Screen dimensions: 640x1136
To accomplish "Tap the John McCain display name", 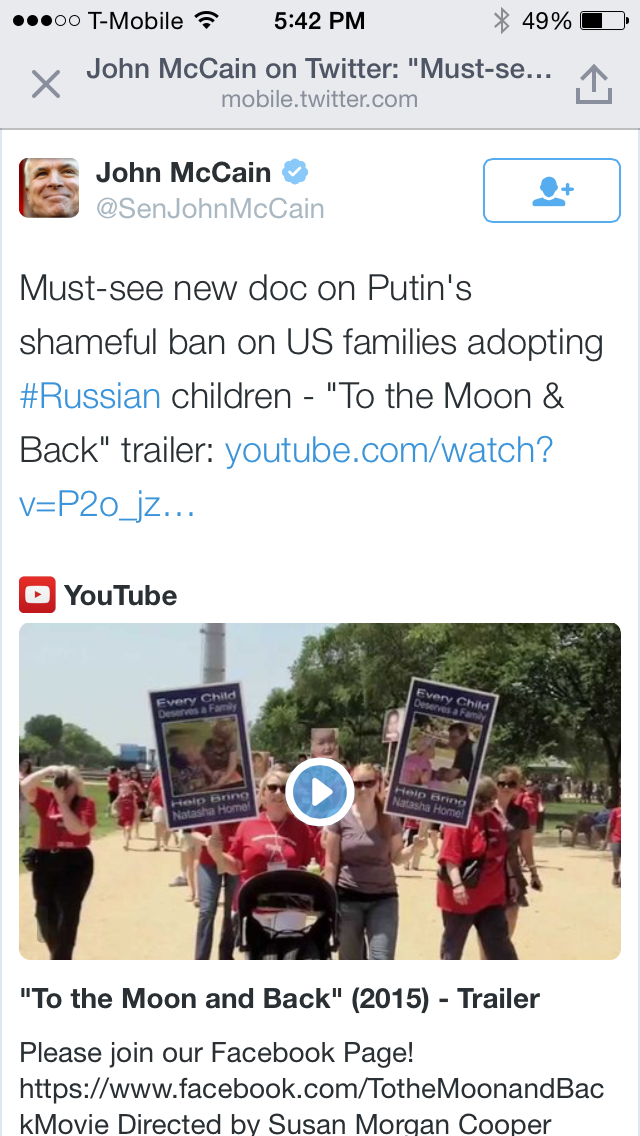I will (183, 173).
